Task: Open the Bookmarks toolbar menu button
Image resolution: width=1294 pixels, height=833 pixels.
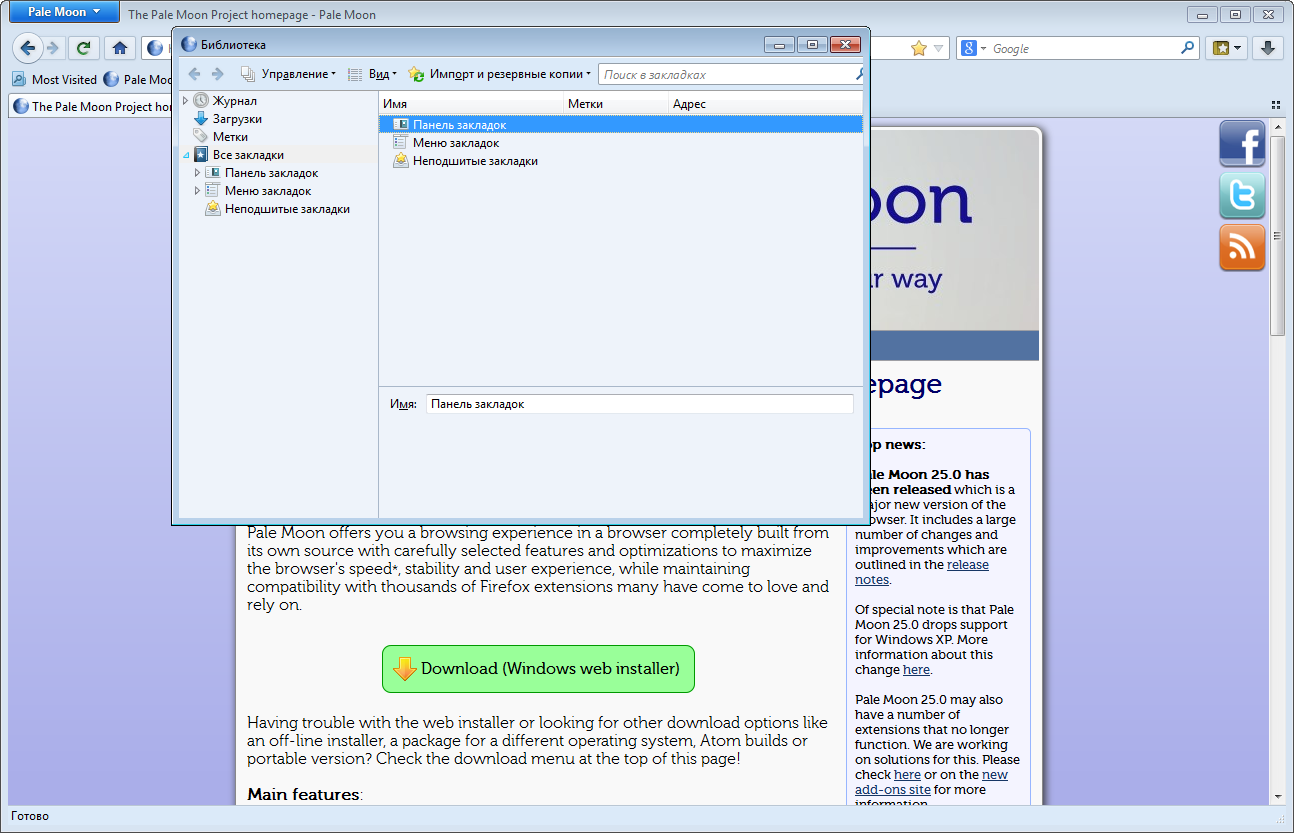Action: coord(1227,48)
